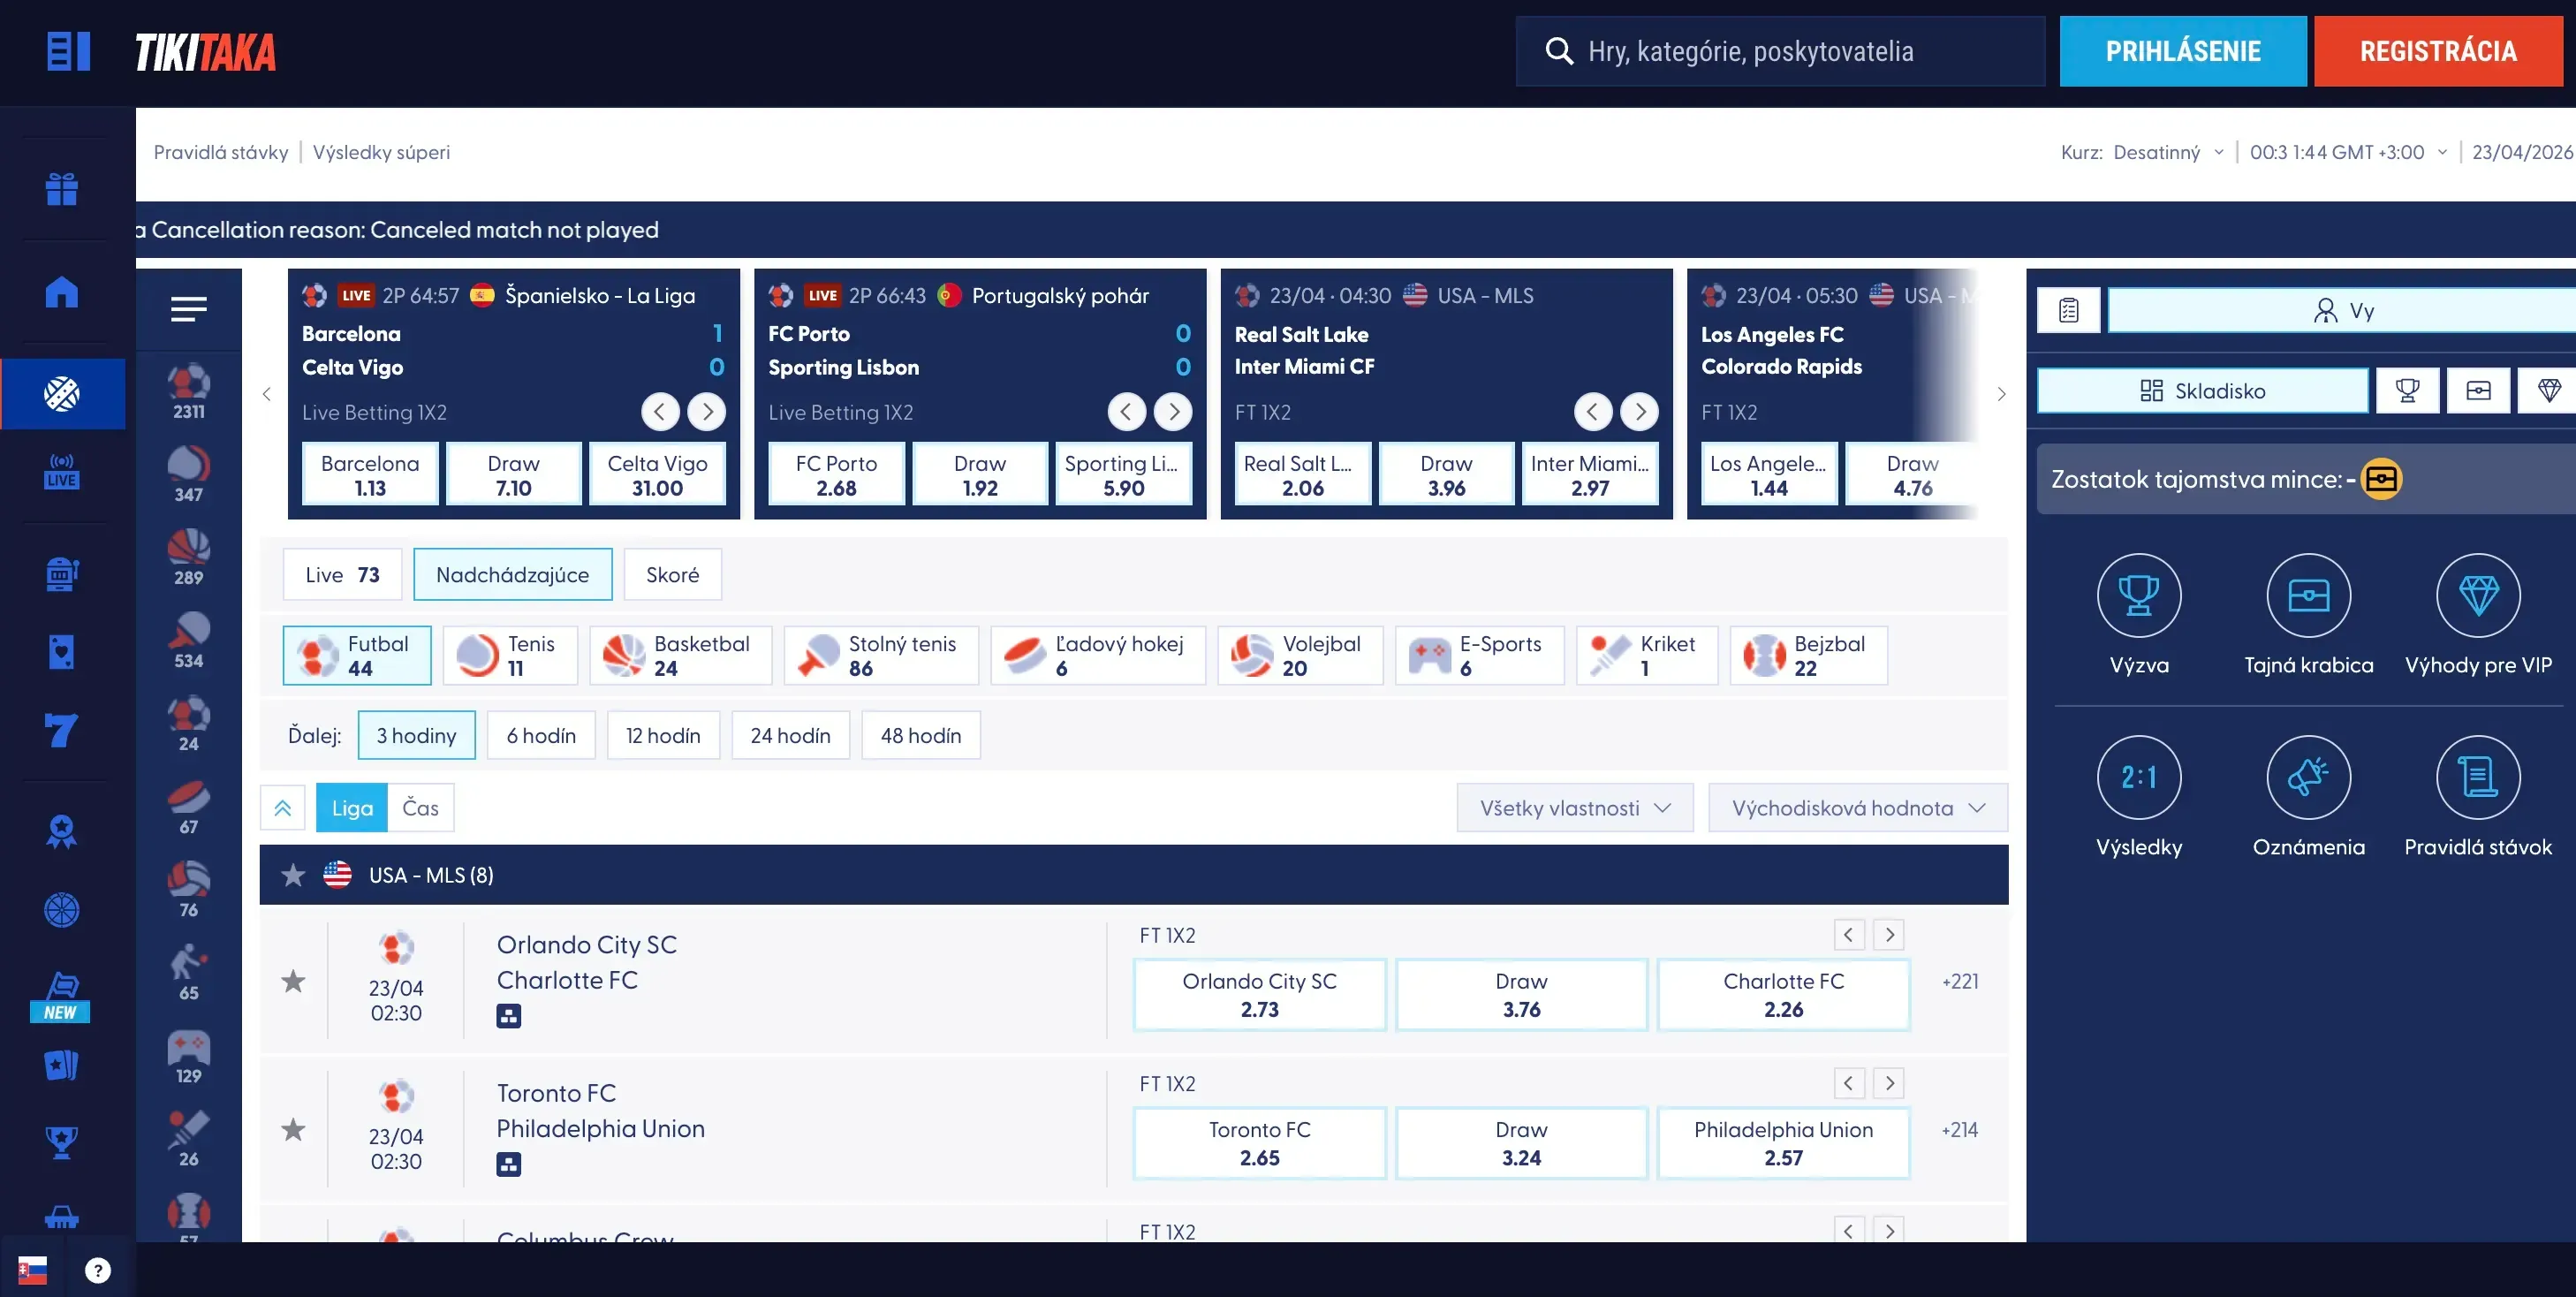Bet on Charlotte FC odds 2.26

(x=1782, y=995)
